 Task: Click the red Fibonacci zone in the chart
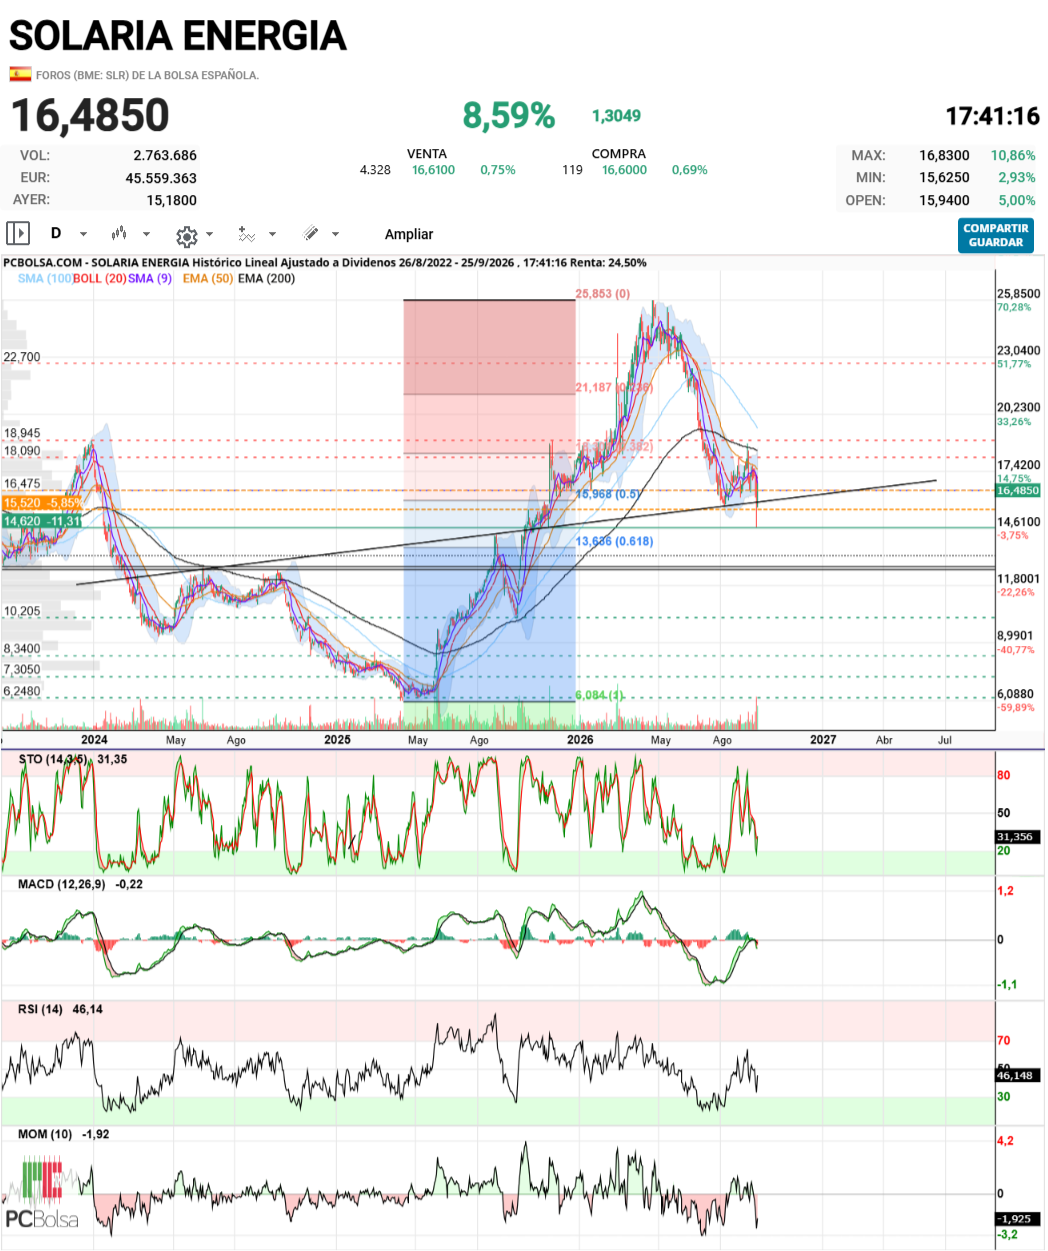tap(489, 346)
